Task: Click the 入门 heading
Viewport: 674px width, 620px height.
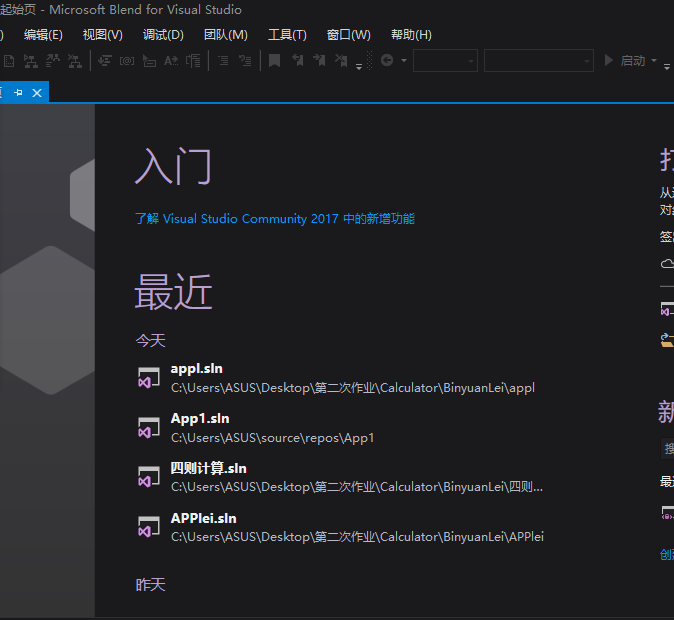Action: click(x=173, y=167)
